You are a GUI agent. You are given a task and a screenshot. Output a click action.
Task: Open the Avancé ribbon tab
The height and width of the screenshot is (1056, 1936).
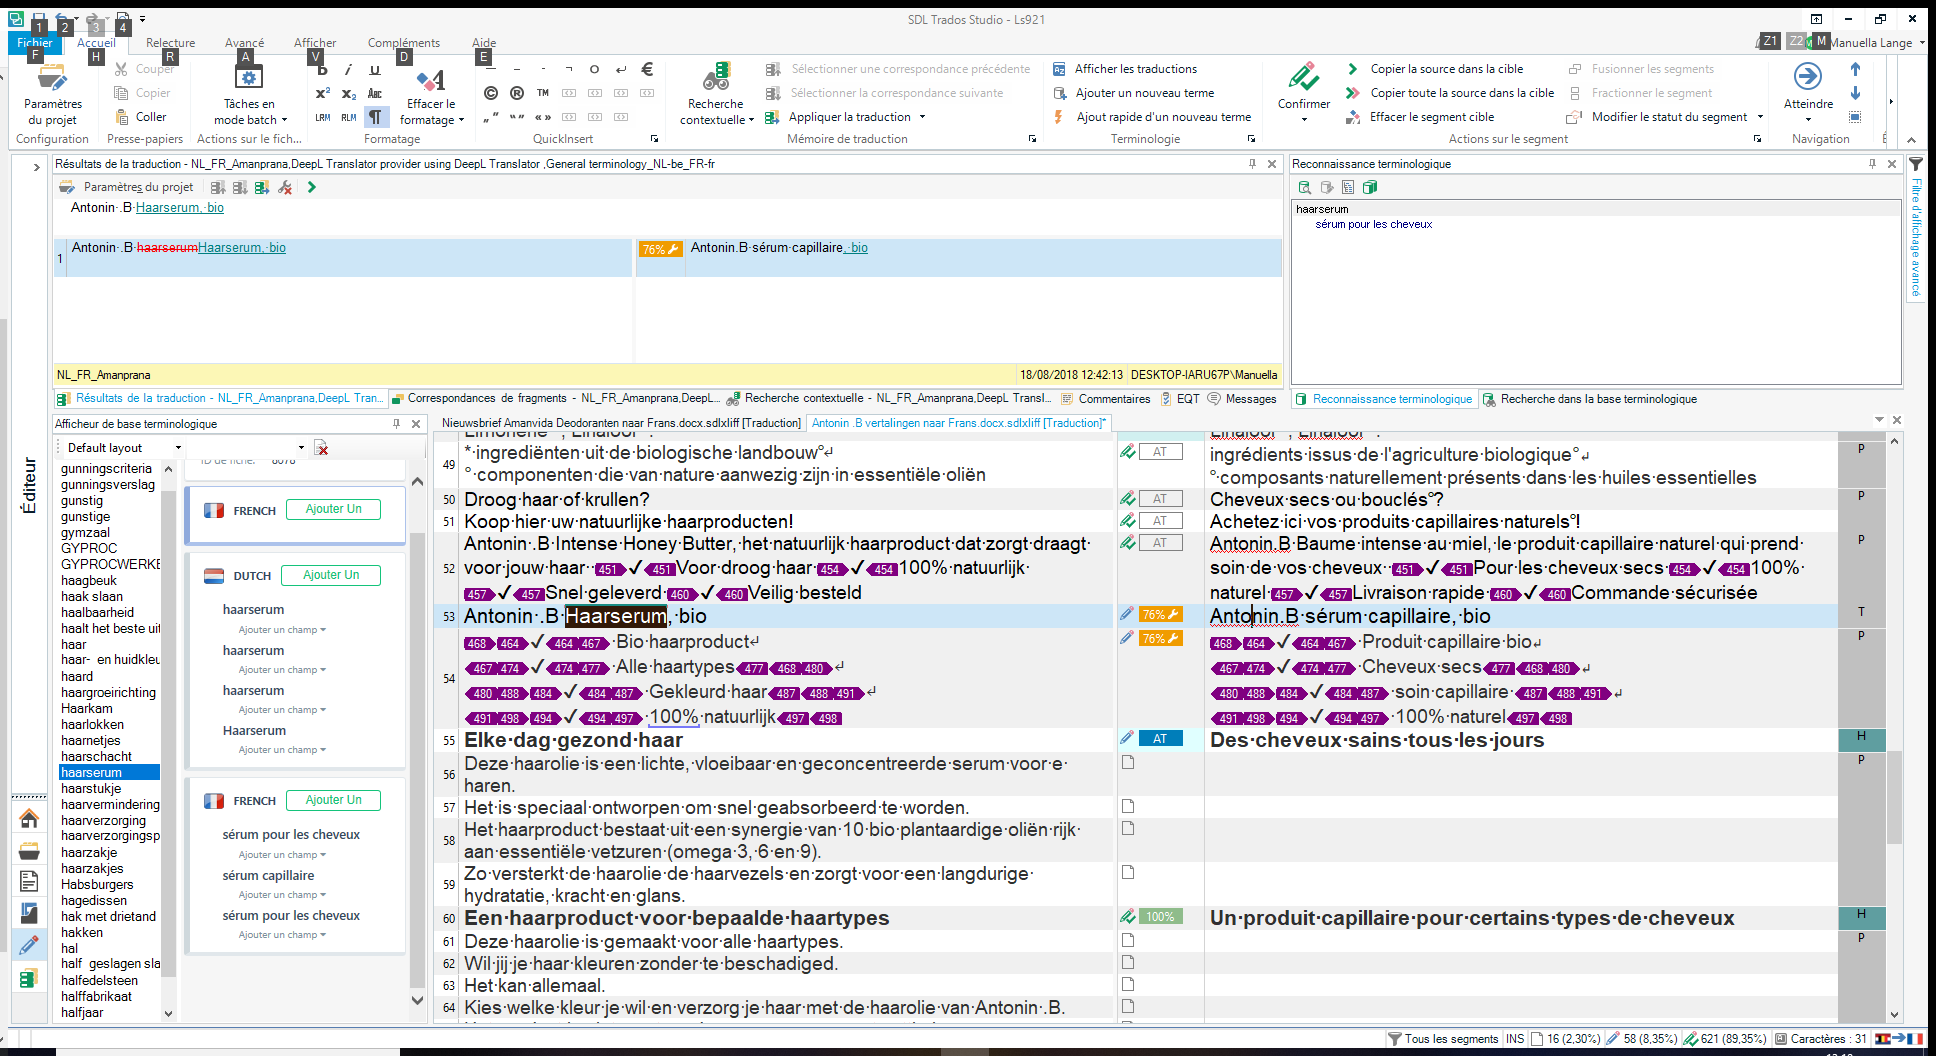point(245,43)
